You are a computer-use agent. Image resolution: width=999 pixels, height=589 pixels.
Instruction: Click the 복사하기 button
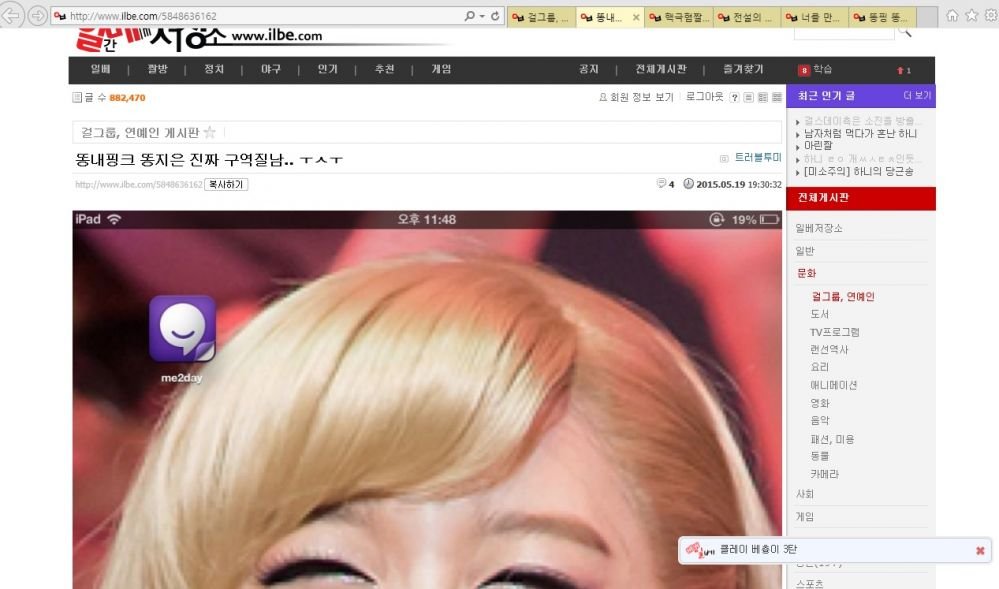pyautogui.click(x=226, y=184)
